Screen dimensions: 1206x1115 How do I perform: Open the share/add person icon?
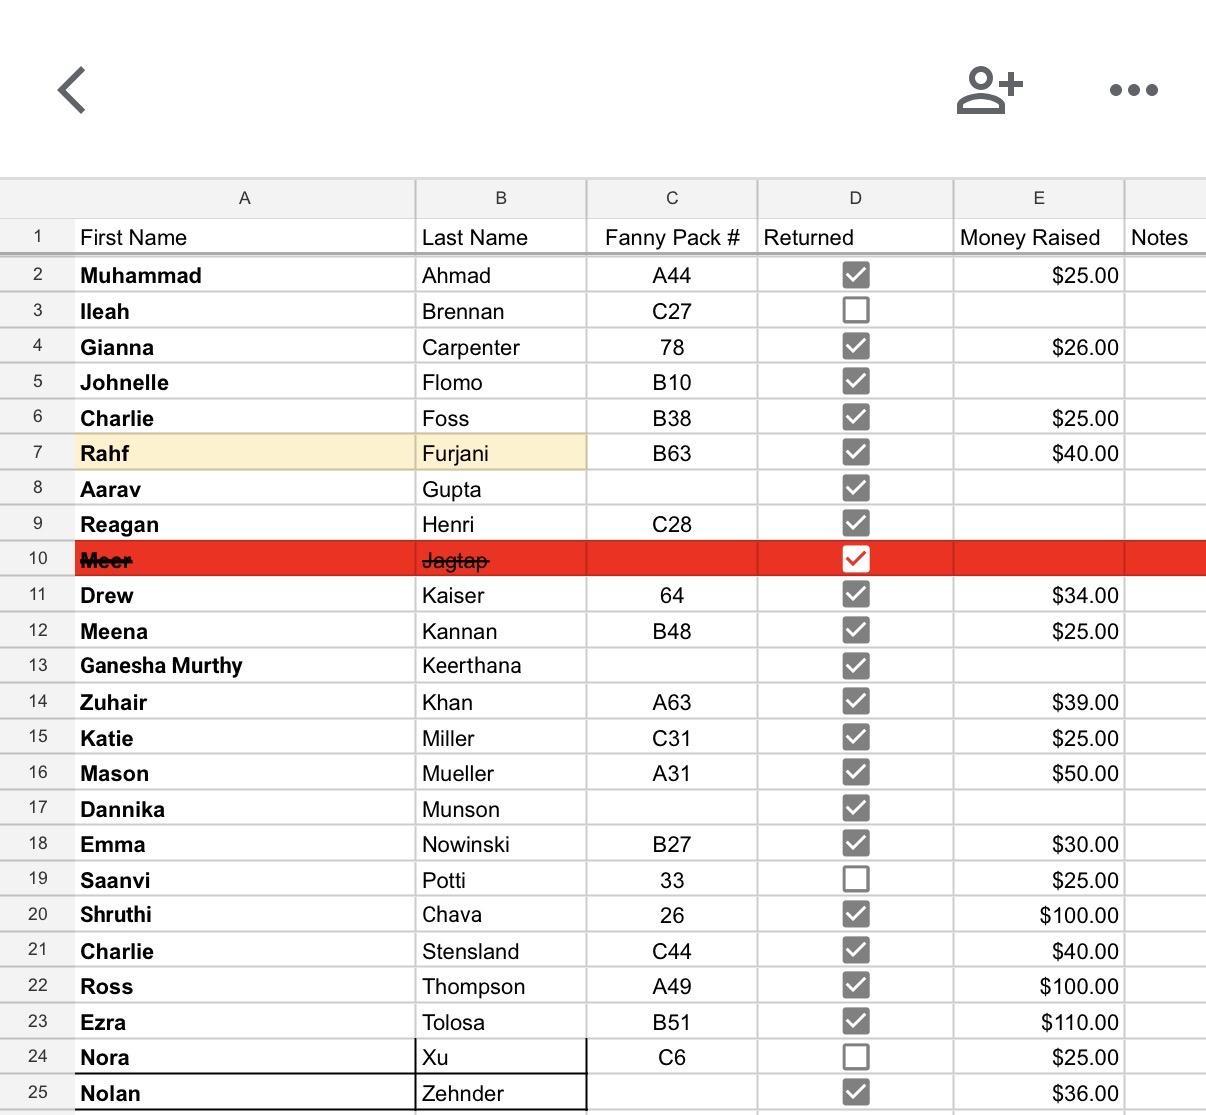coord(989,90)
